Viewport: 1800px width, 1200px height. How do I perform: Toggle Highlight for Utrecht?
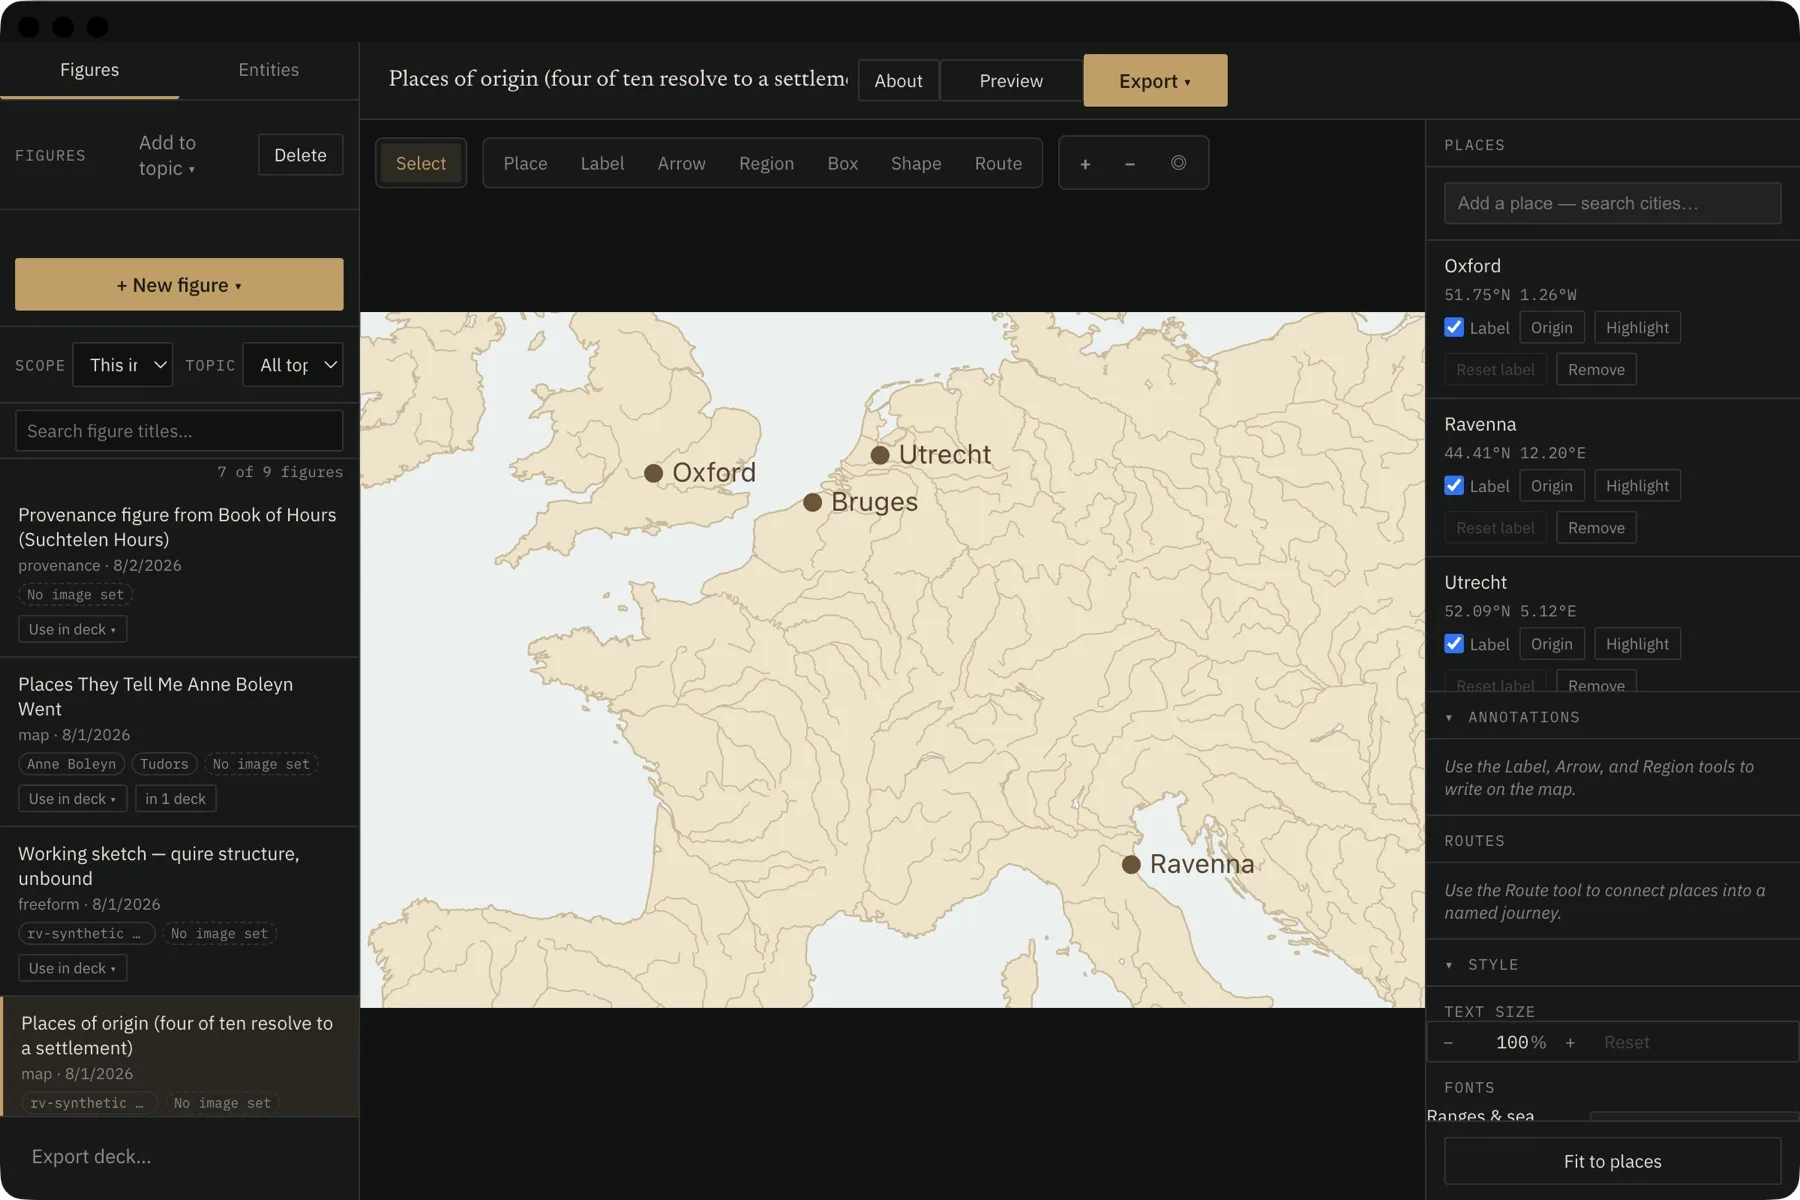[x=1637, y=643]
